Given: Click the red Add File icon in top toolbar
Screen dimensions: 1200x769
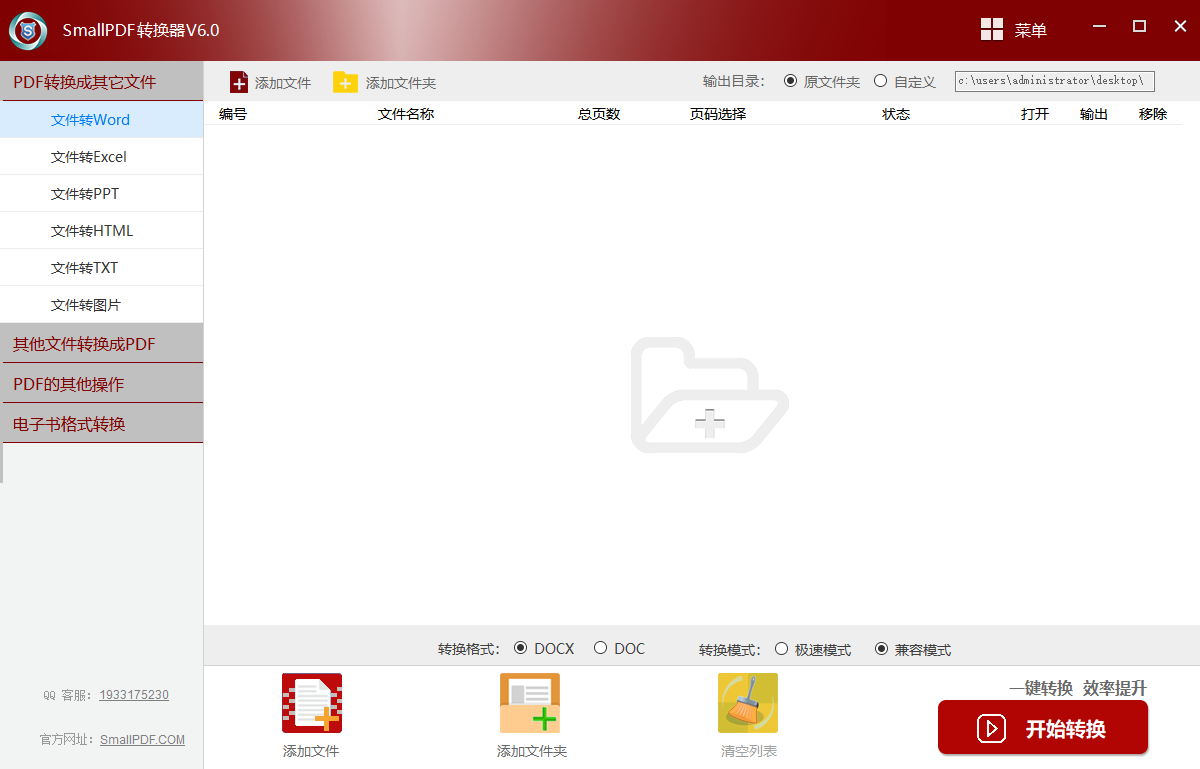Looking at the screenshot, I should 239,82.
